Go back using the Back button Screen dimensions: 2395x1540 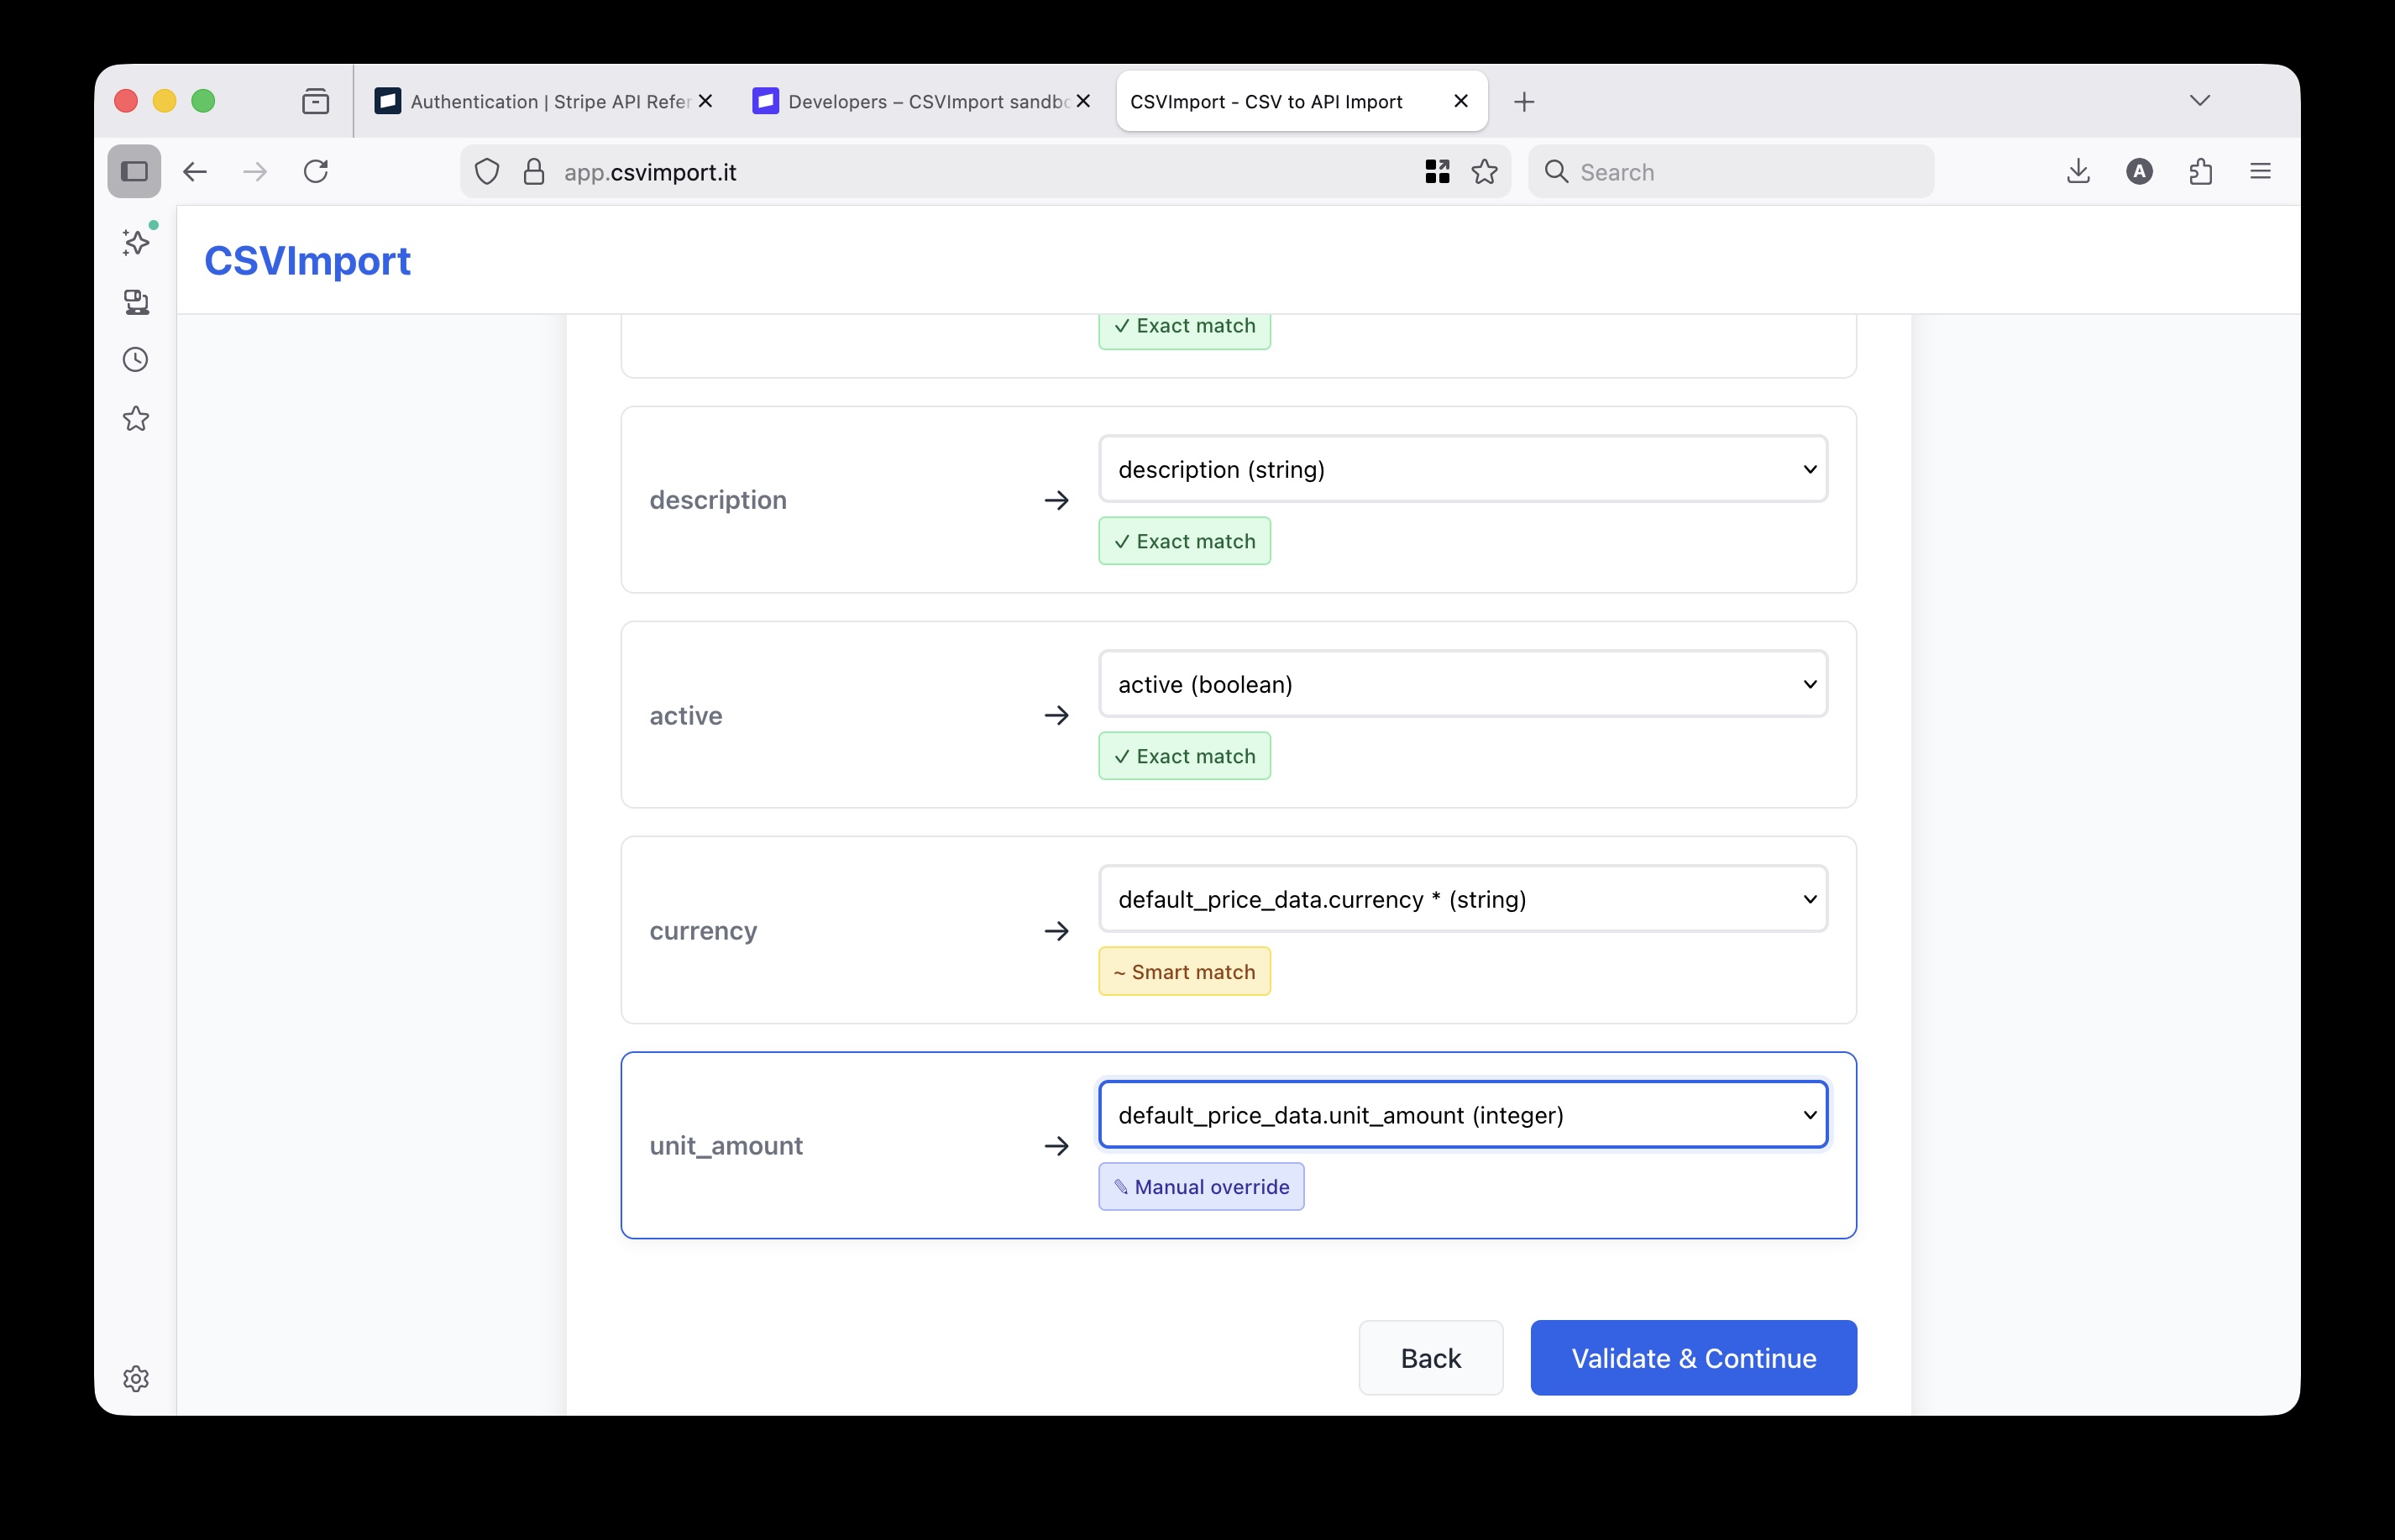click(x=1429, y=1357)
